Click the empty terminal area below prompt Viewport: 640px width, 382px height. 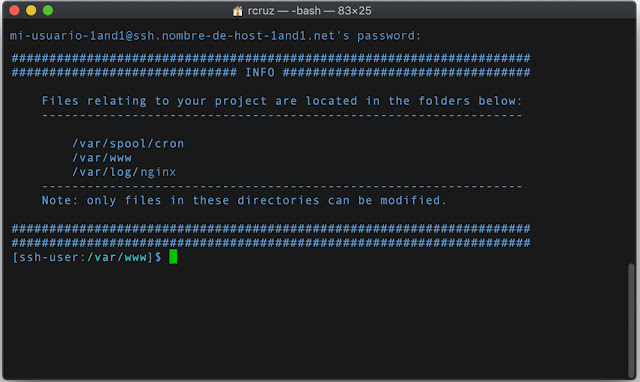(314, 320)
